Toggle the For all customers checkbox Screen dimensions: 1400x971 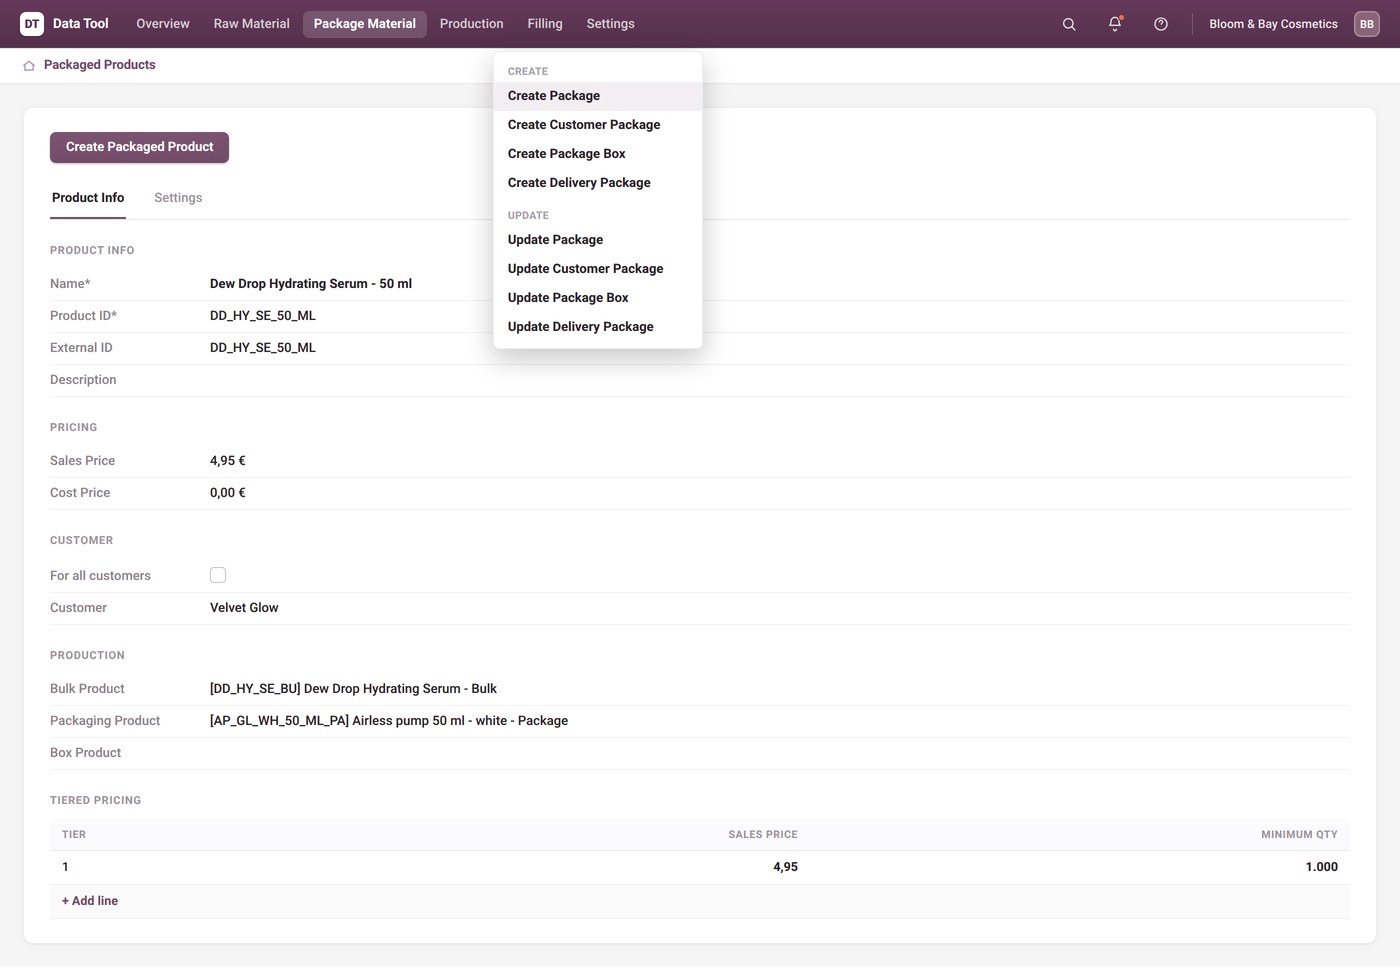(218, 575)
